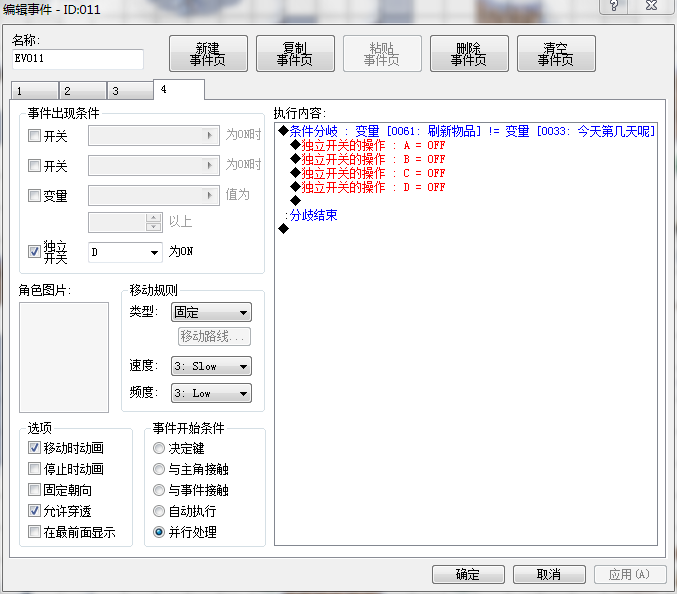Click the 复制事件页 button
Viewport: 677px width, 594px height.
[x=295, y=54]
